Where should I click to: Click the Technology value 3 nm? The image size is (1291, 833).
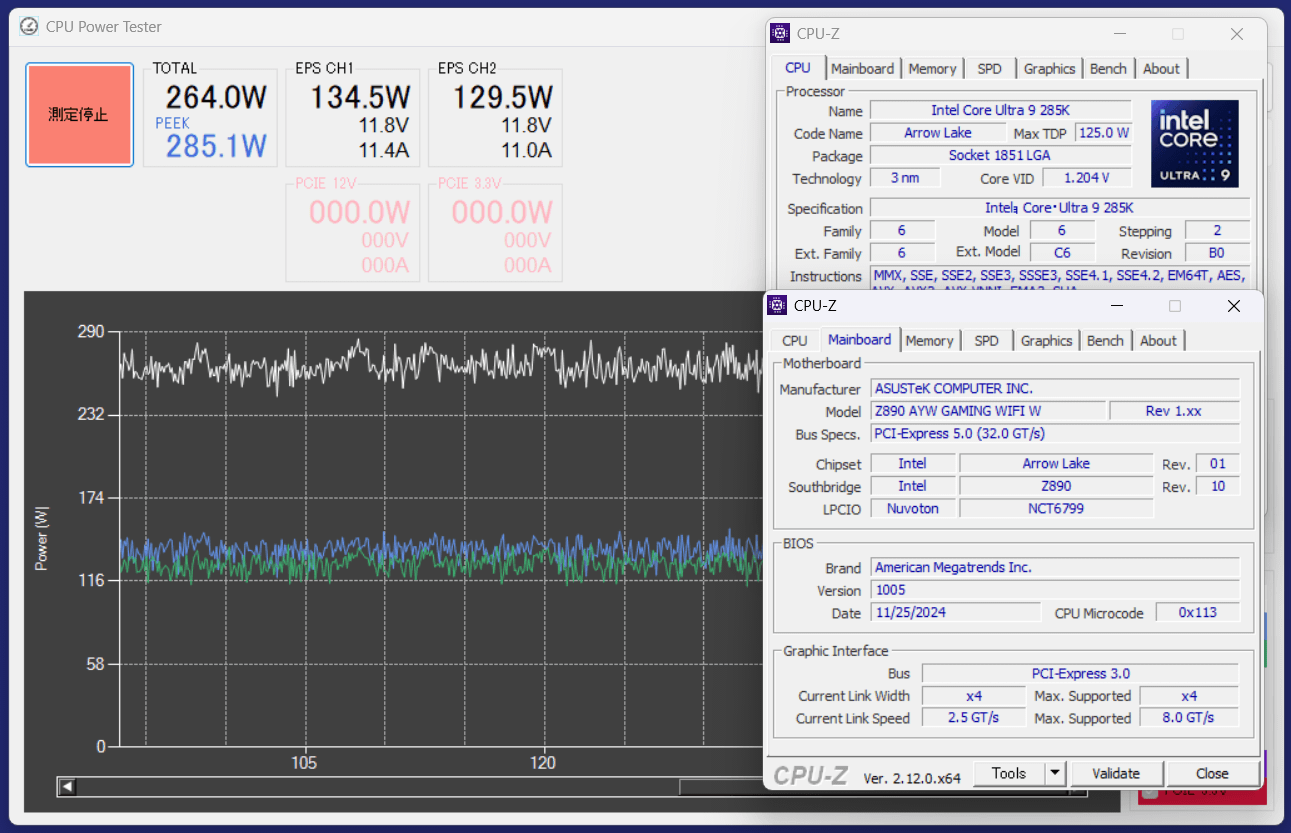[905, 178]
